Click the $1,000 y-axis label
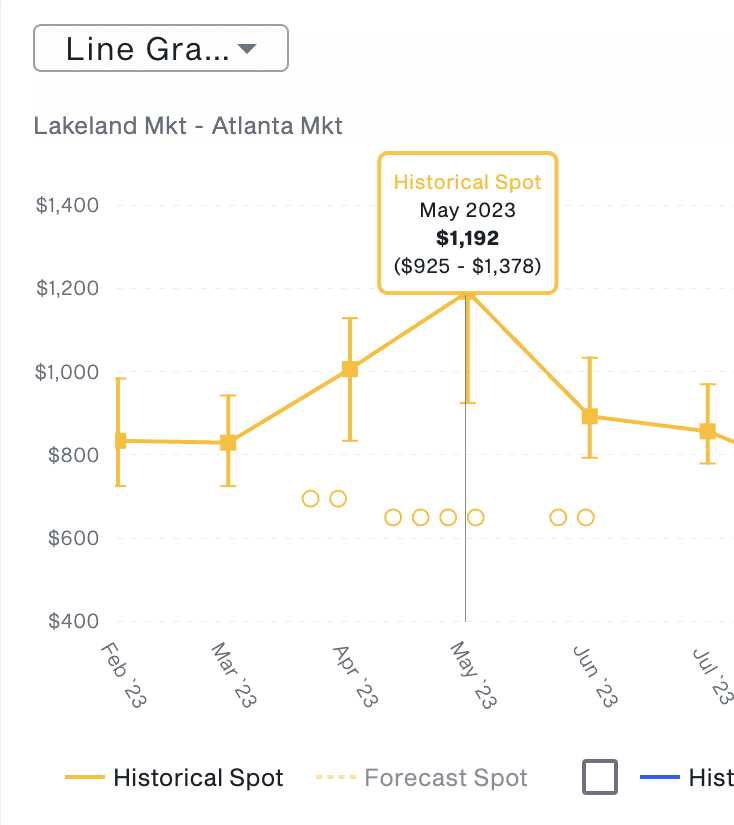Image resolution: width=734 pixels, height=825 pixels. pos(67,372)
